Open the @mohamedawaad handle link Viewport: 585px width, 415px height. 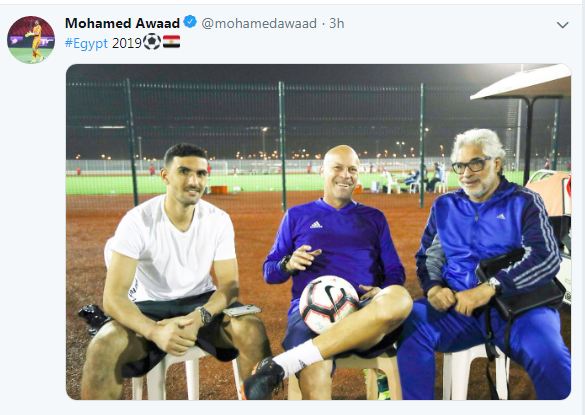click(259, 23)
